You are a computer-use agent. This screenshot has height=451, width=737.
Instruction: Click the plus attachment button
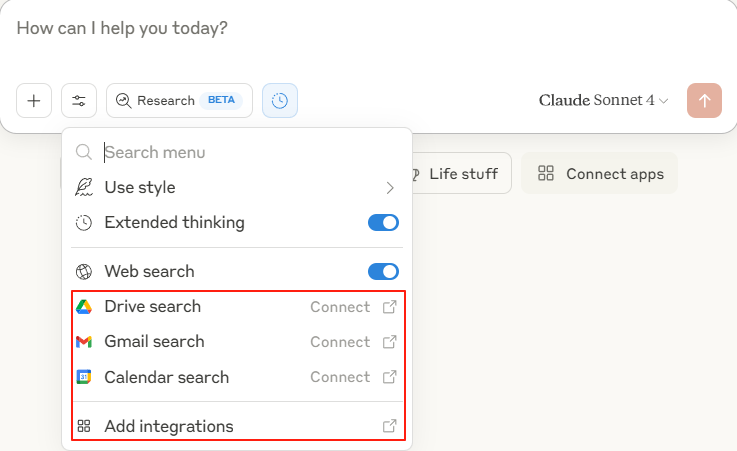34,101
